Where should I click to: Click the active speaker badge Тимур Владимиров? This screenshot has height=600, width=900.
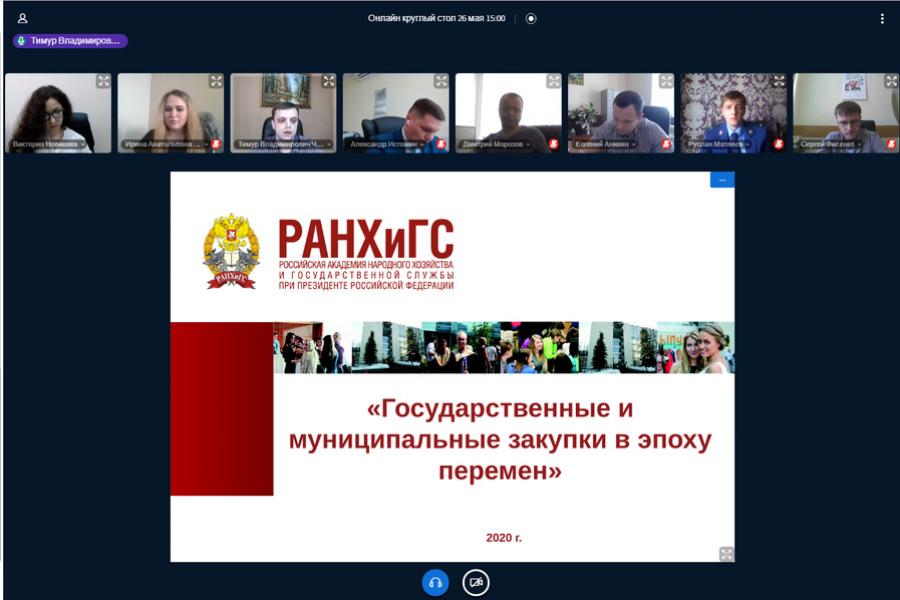click(x=70, y=41)
